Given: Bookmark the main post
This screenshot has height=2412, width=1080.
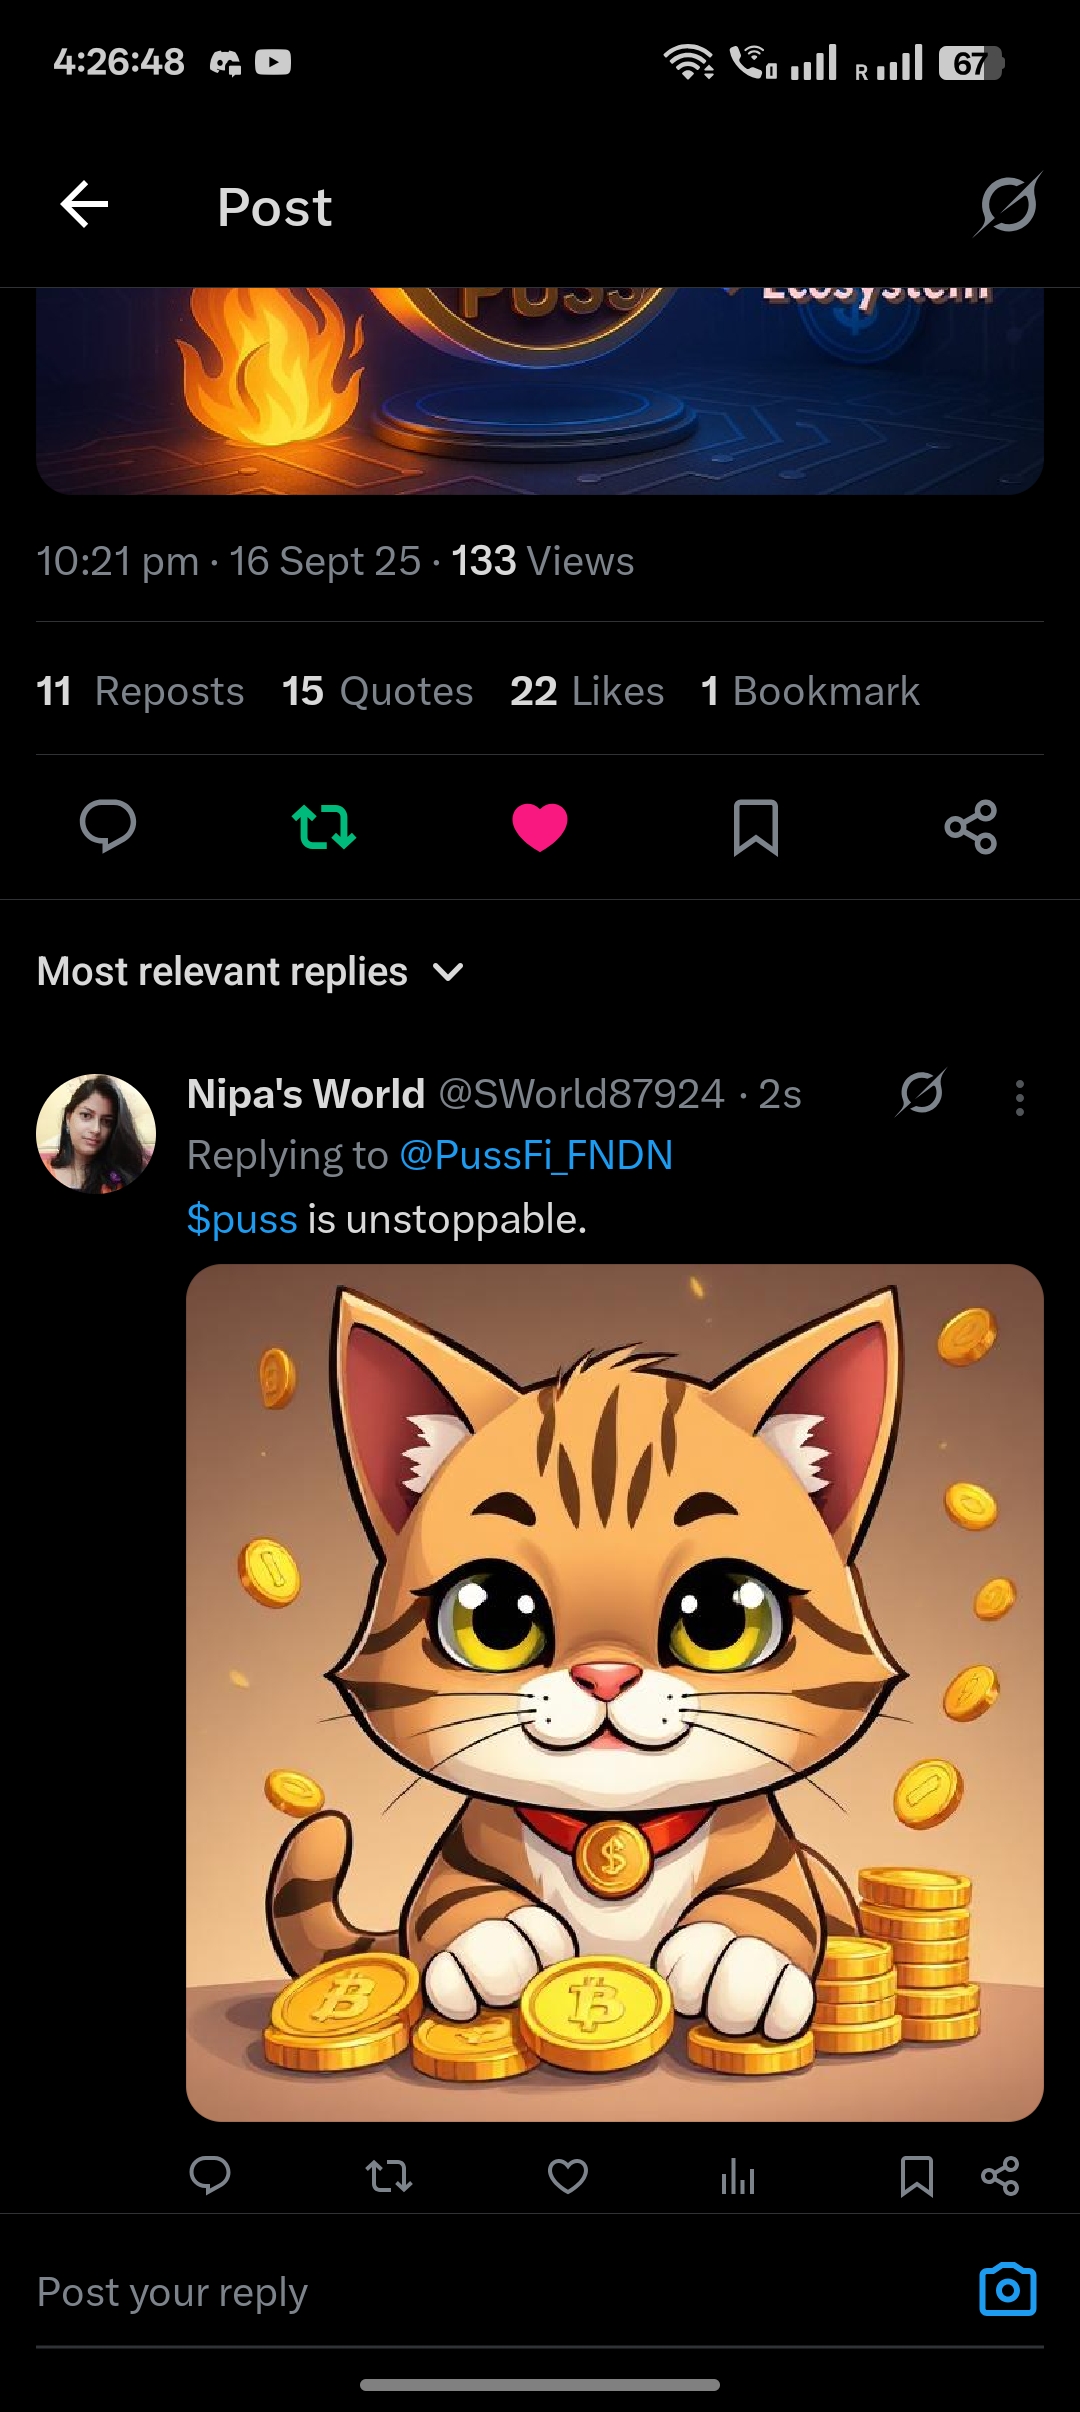Looking at the screenshot, I should pyautogui.click(x=756, y=827).
